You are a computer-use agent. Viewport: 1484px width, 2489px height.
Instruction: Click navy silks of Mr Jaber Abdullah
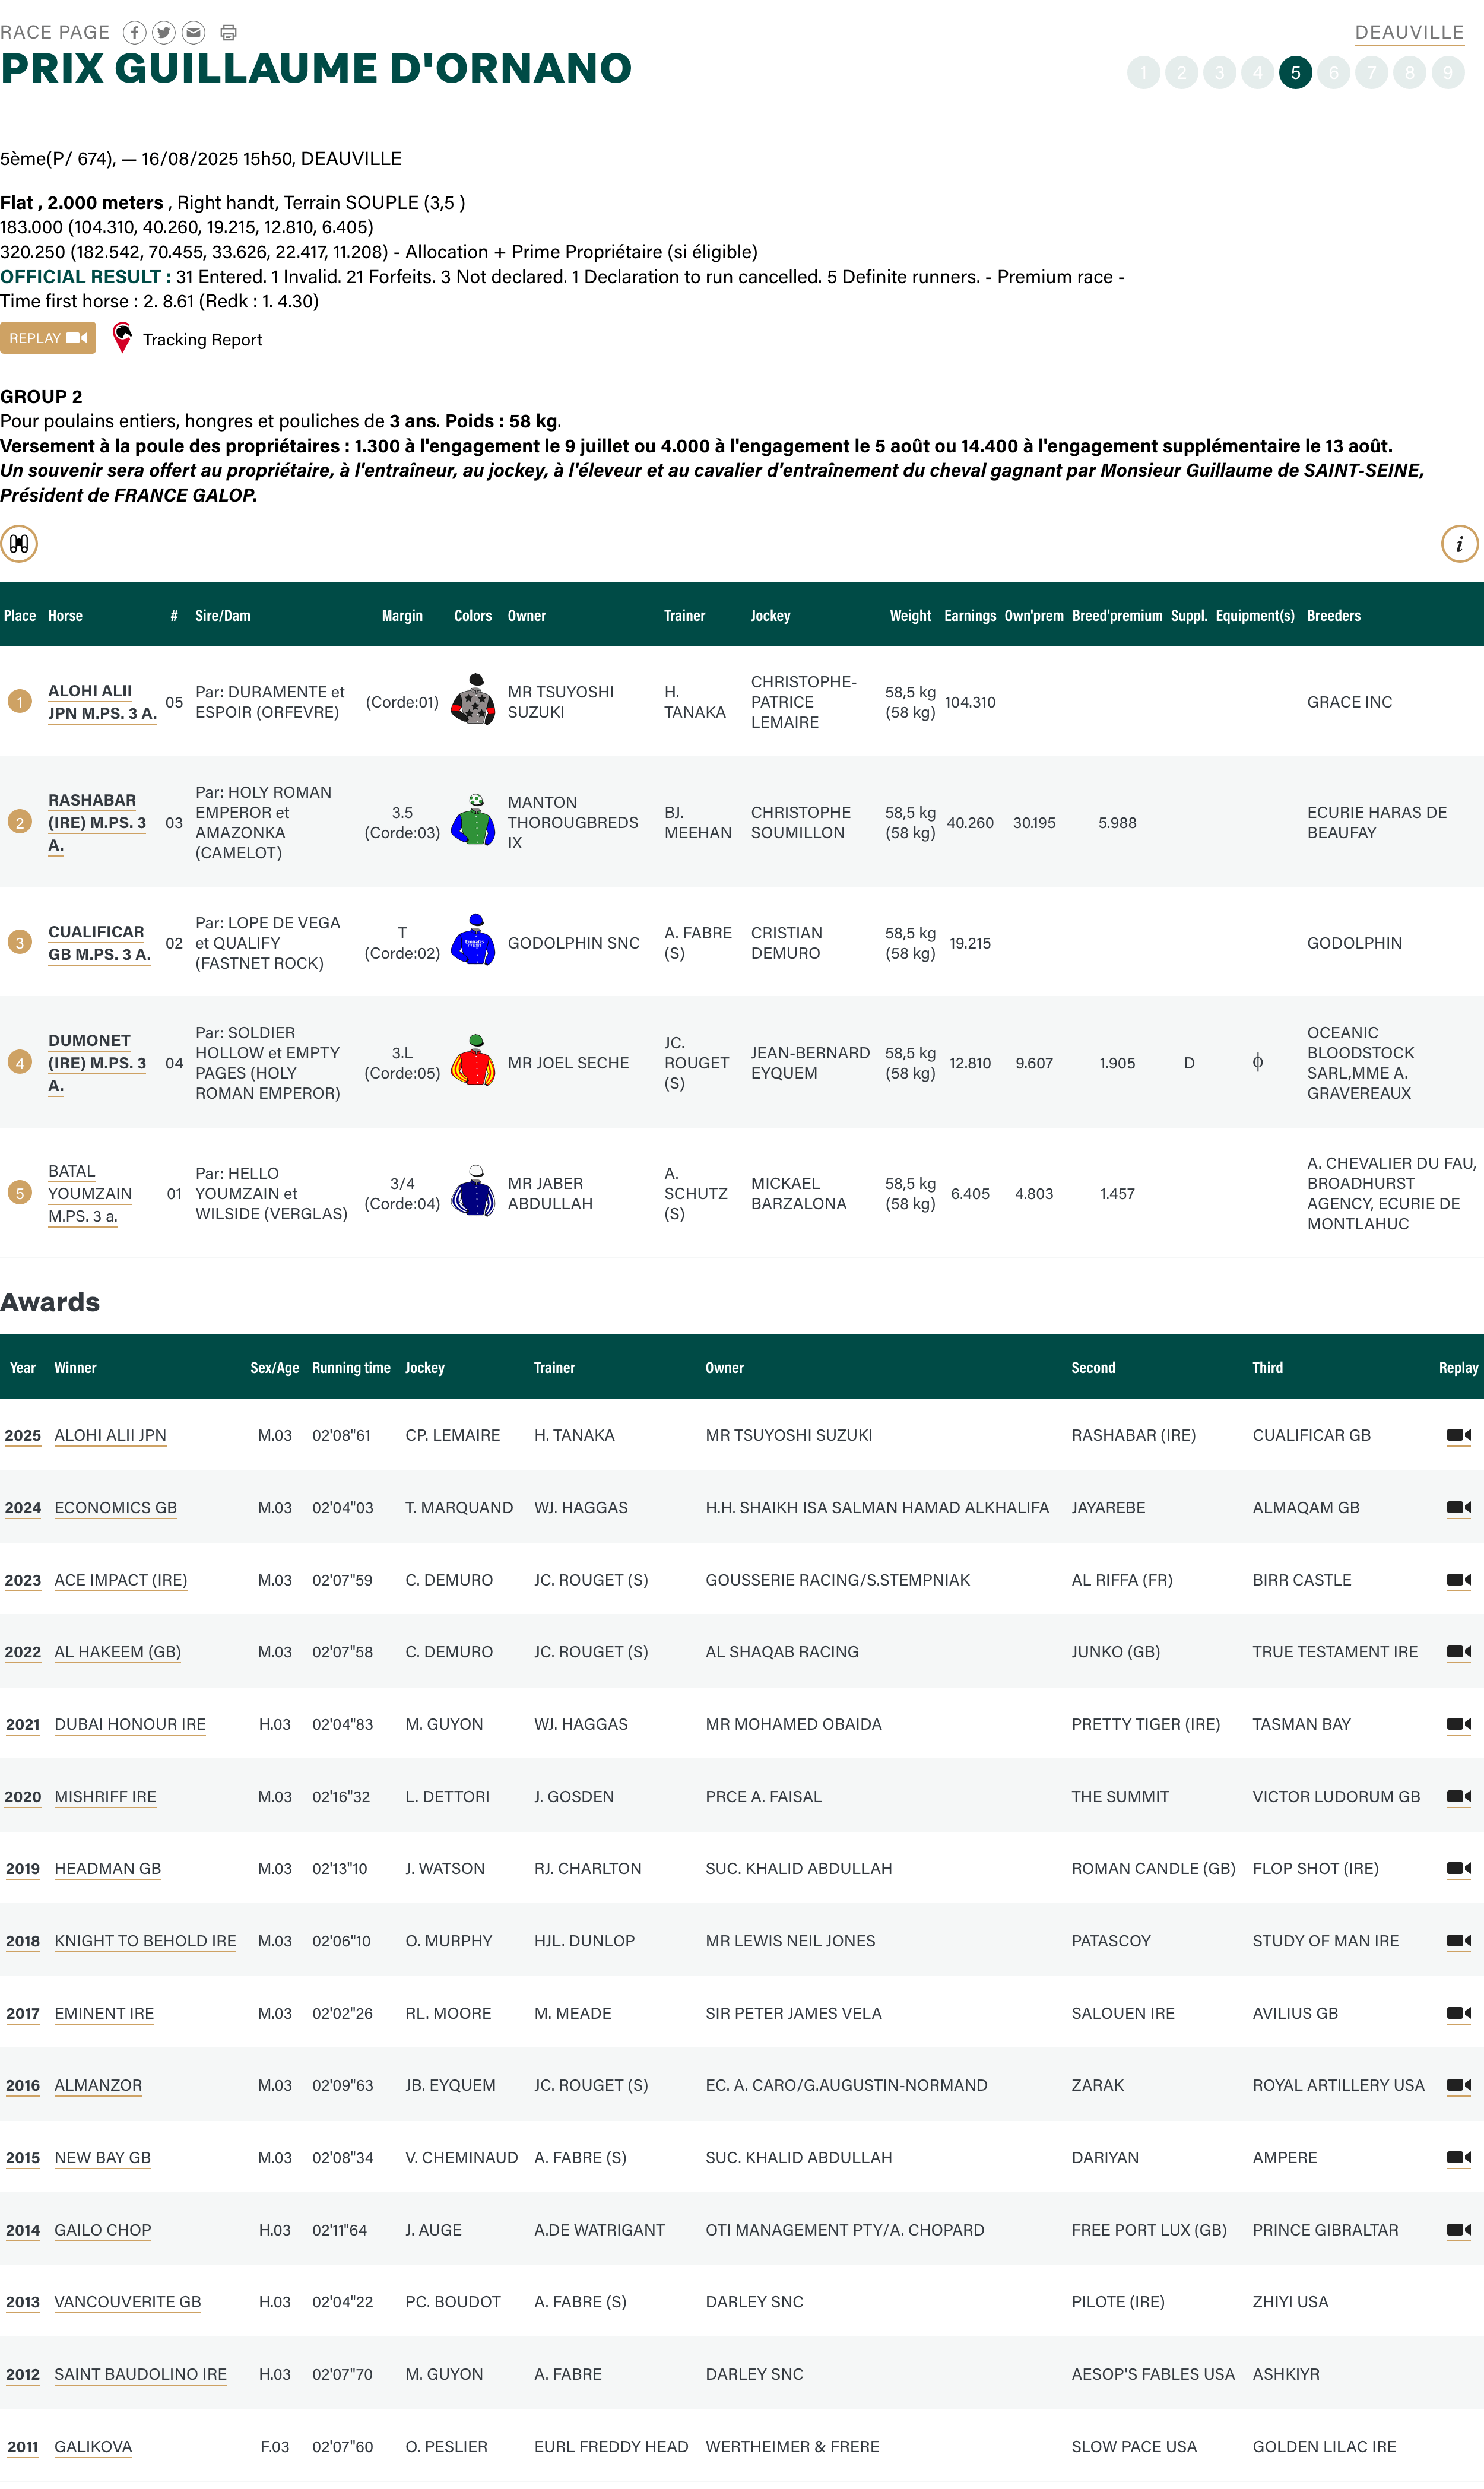474,1191
